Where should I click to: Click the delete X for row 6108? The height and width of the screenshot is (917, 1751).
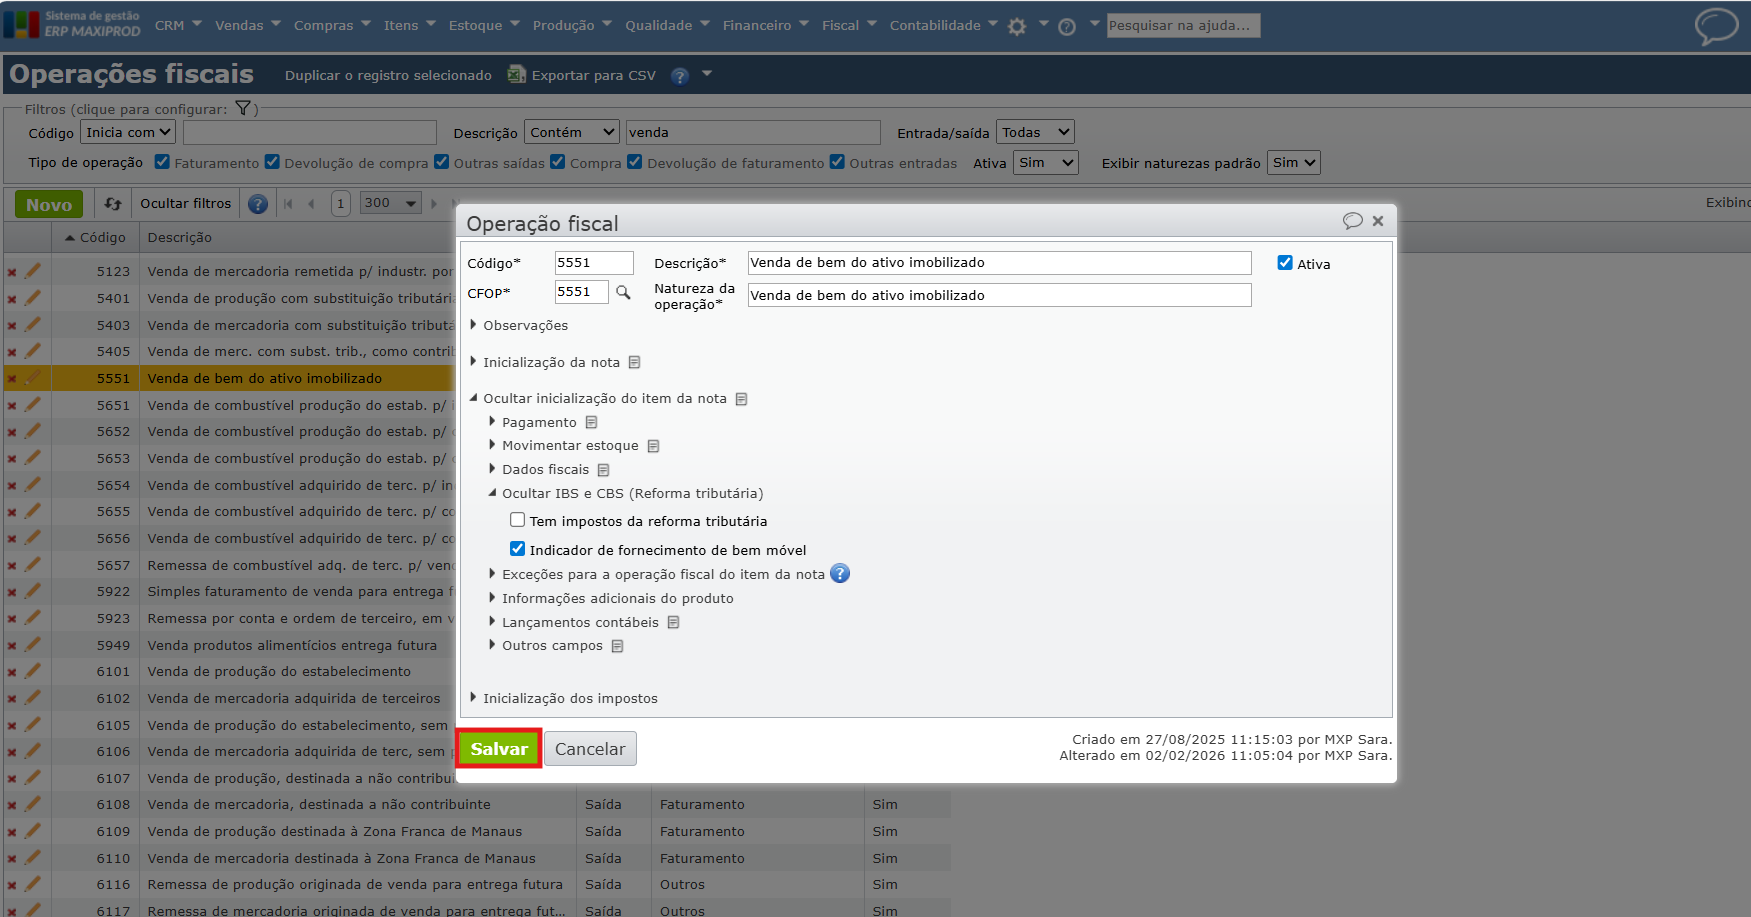click(x=12, y=805)
